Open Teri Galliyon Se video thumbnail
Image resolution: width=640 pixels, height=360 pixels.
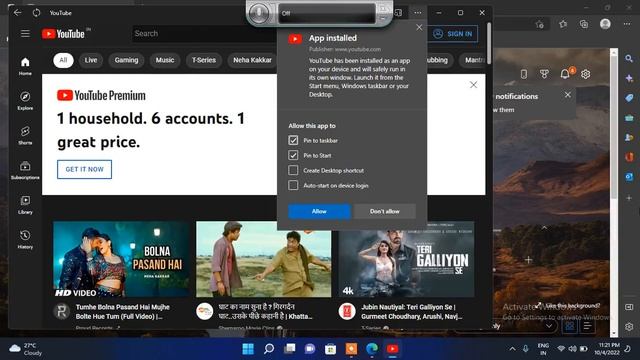(x=407, y=260)
